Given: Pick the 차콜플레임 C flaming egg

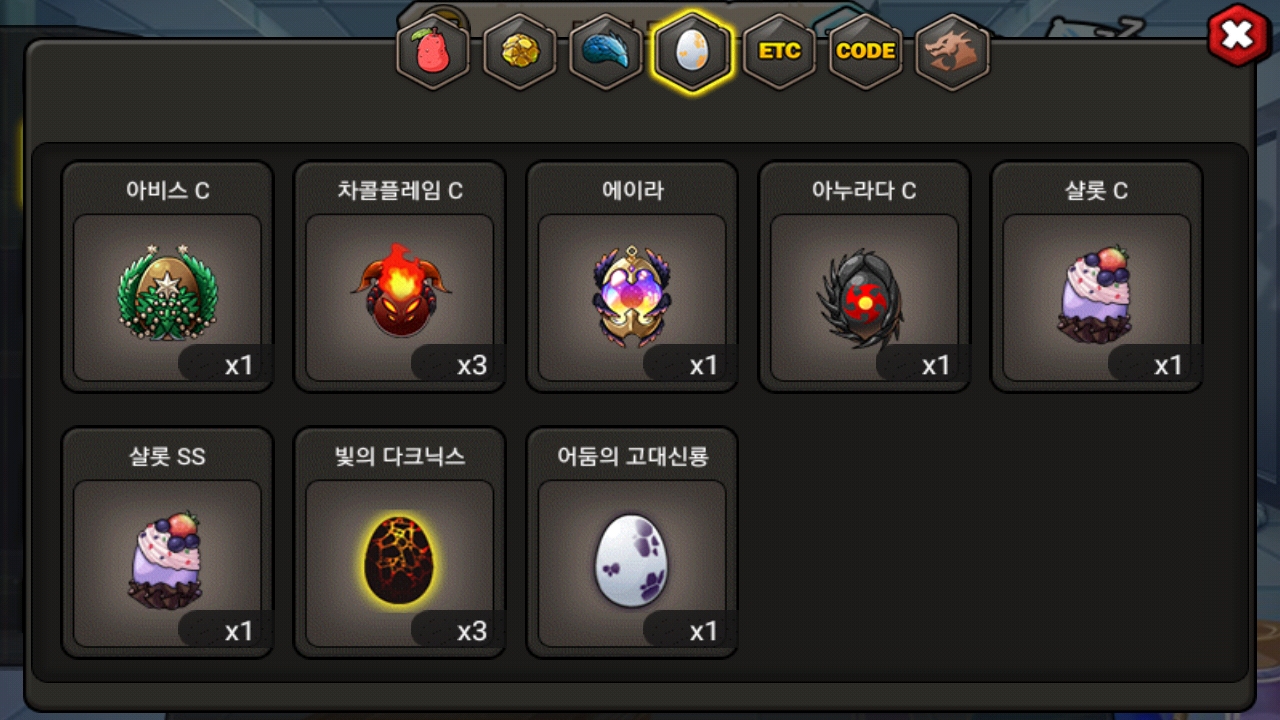Looking at the screenshot, I should pos(400,277).
